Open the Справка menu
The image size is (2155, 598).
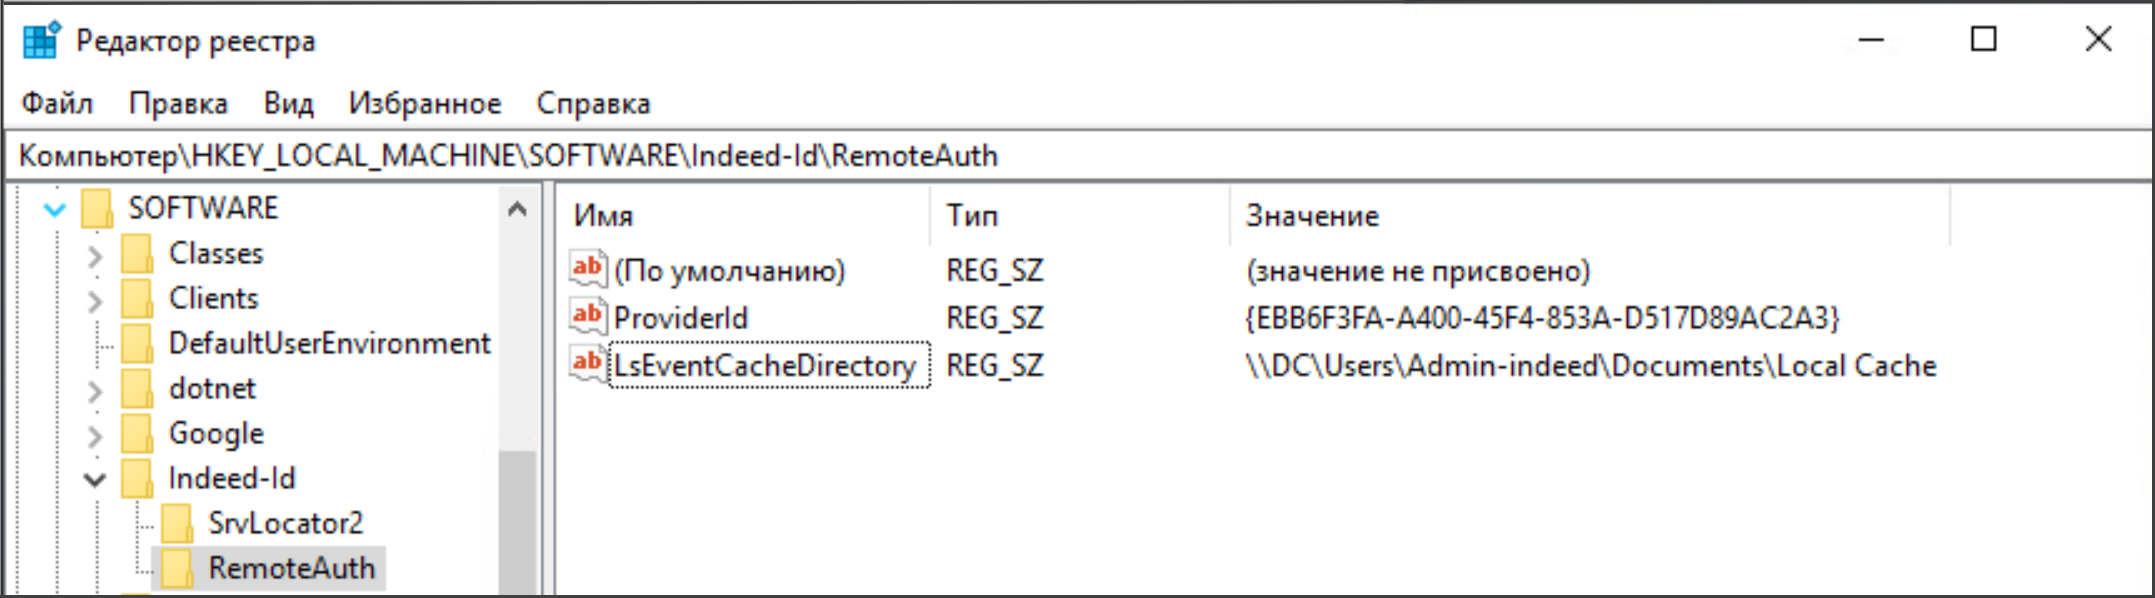[x=593, y=103]
